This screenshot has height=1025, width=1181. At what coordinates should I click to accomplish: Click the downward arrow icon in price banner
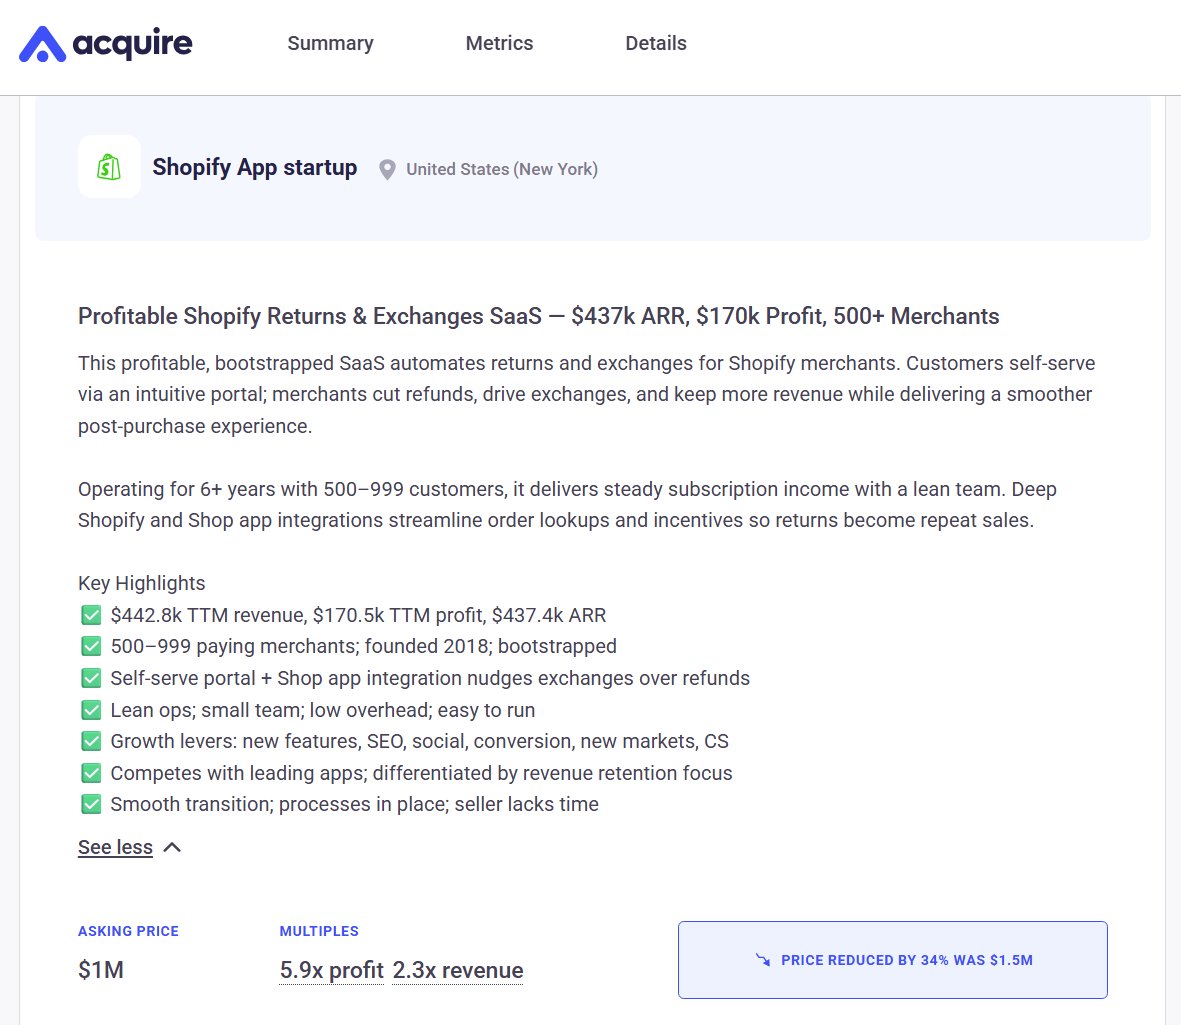763,960
